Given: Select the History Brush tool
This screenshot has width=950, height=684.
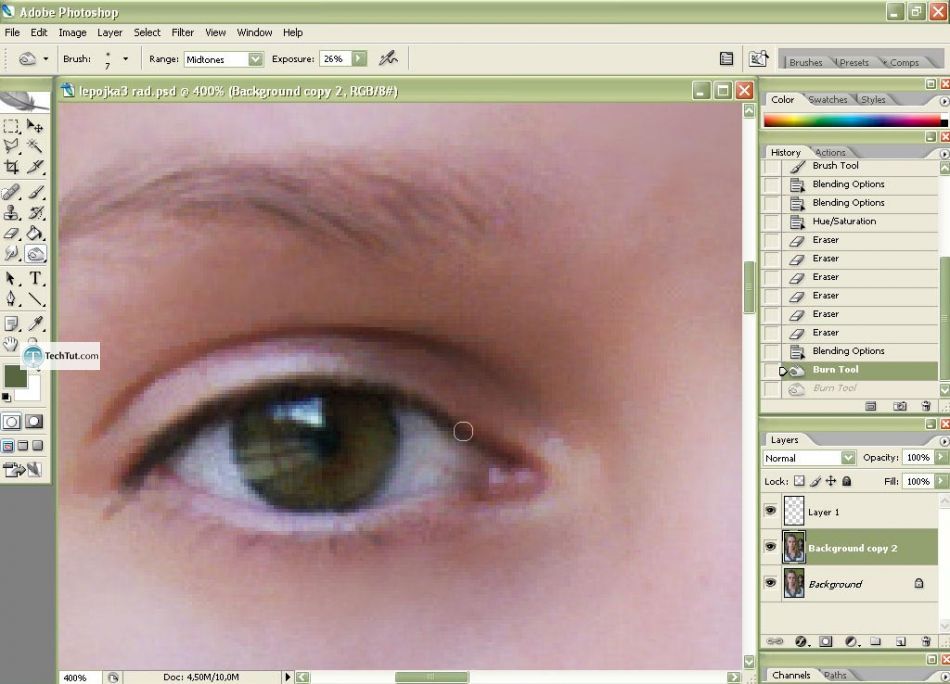Looking at the screenshot, I should 35,213.
